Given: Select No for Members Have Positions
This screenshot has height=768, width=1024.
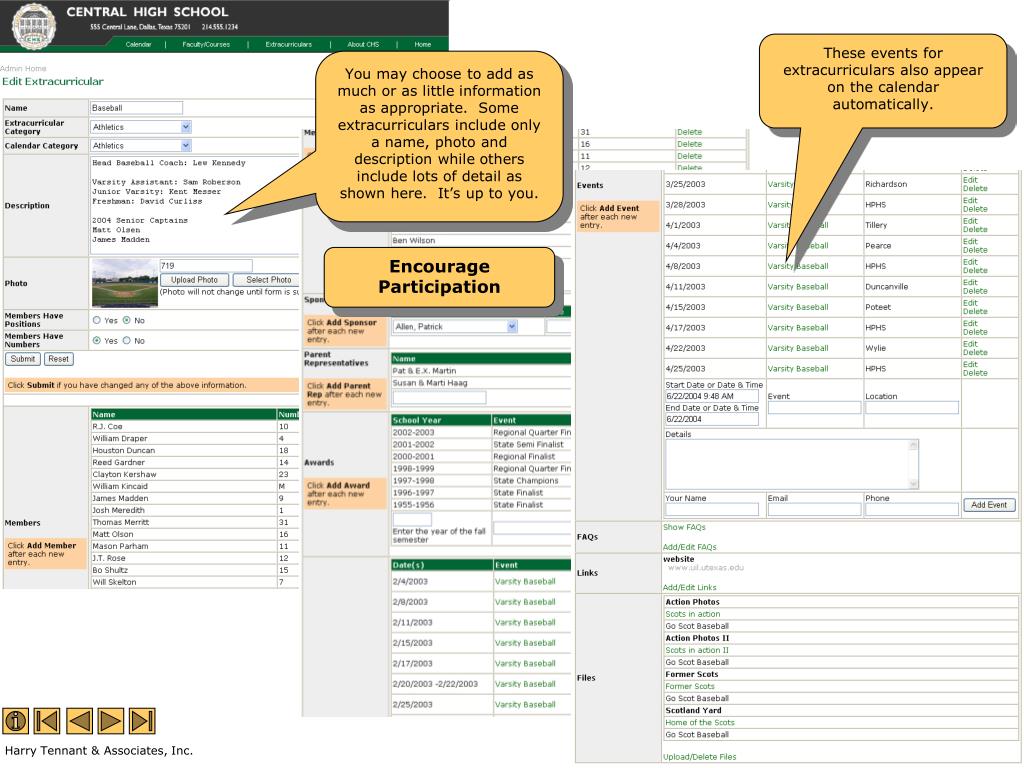Looking at the screenshot, I should 127,320.
